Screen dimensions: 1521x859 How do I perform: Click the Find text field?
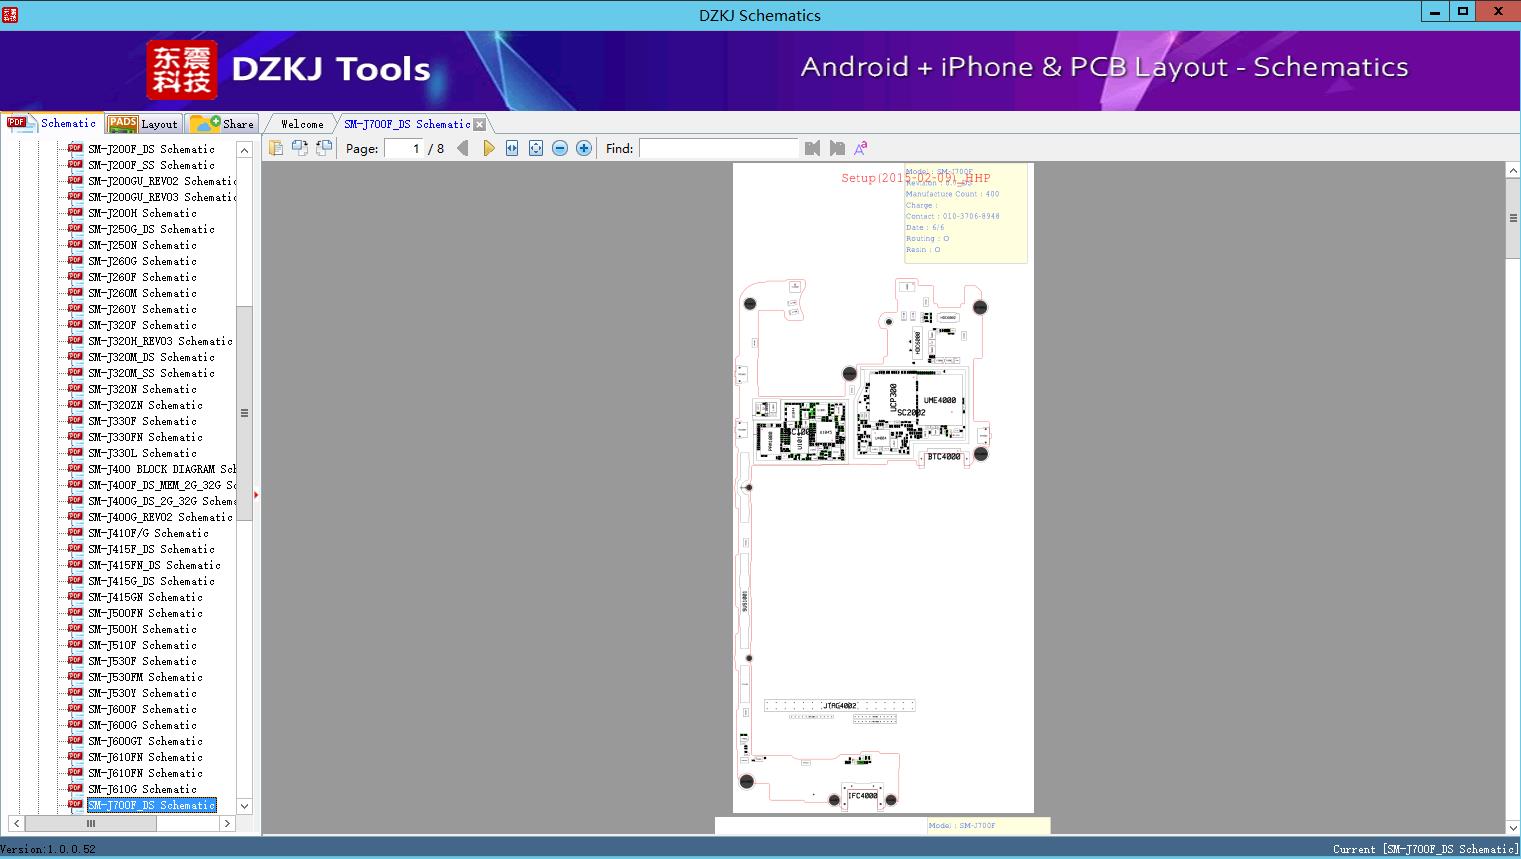tap(719, 148)
